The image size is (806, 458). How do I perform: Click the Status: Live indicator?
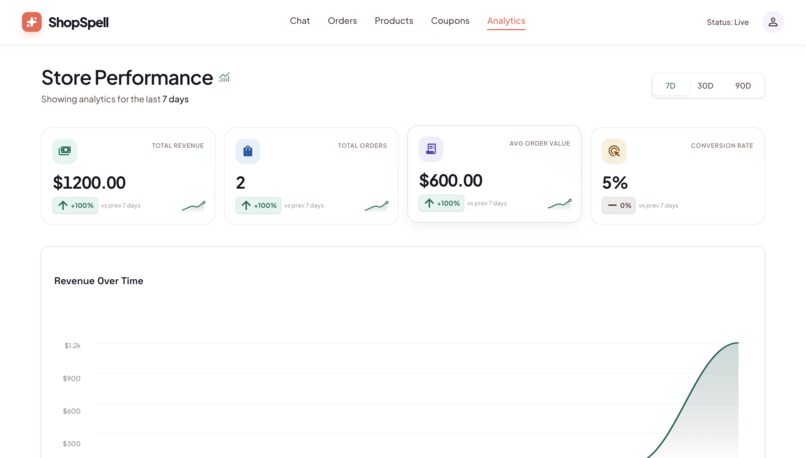click(727, 22)
